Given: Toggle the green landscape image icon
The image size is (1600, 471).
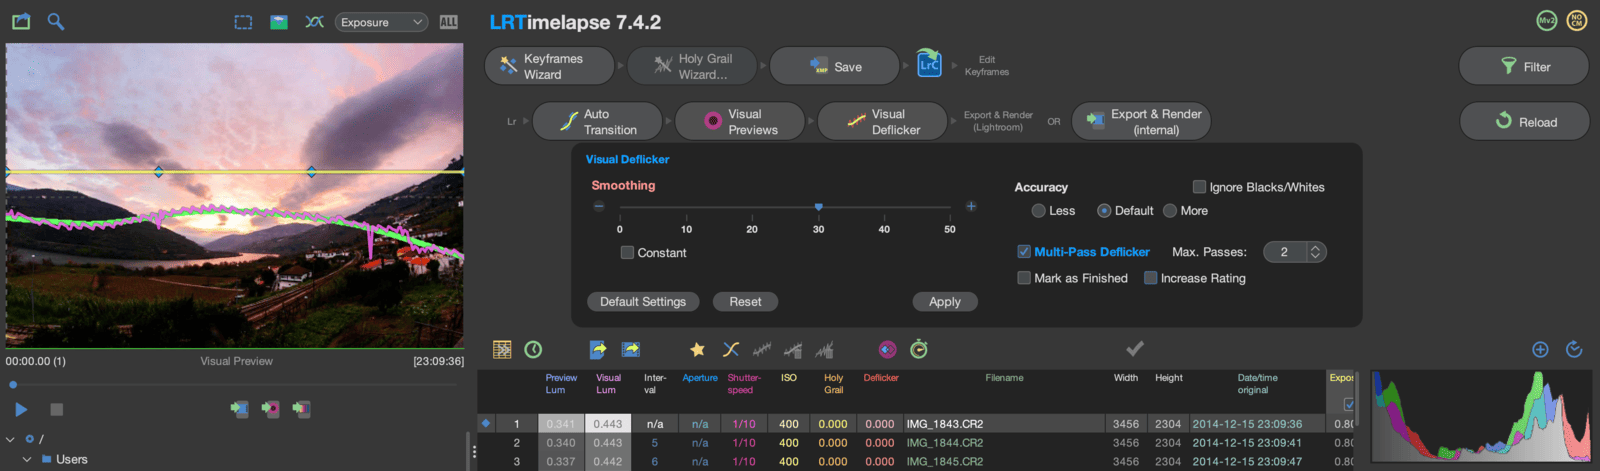Looking at the screenshot, I should coord(279,22).
